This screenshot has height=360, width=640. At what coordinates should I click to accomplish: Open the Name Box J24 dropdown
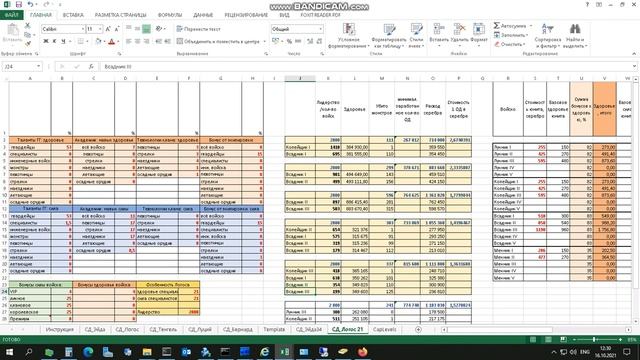[38, 67]
